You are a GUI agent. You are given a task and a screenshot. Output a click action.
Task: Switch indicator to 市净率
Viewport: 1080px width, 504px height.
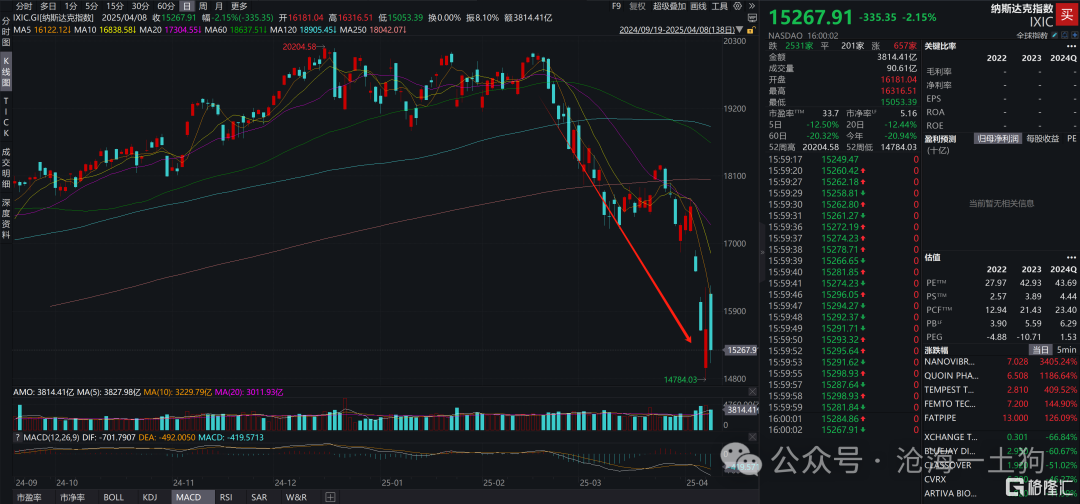[72, 496]
